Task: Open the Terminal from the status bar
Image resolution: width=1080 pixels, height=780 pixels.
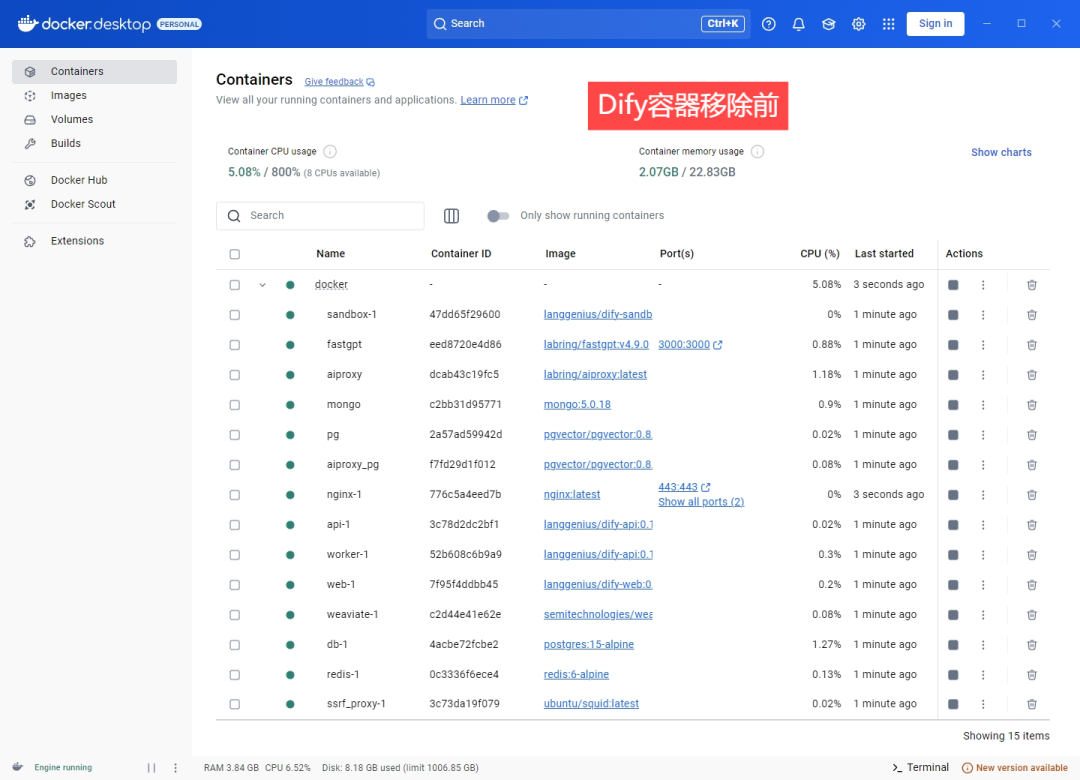Action: 919,767
